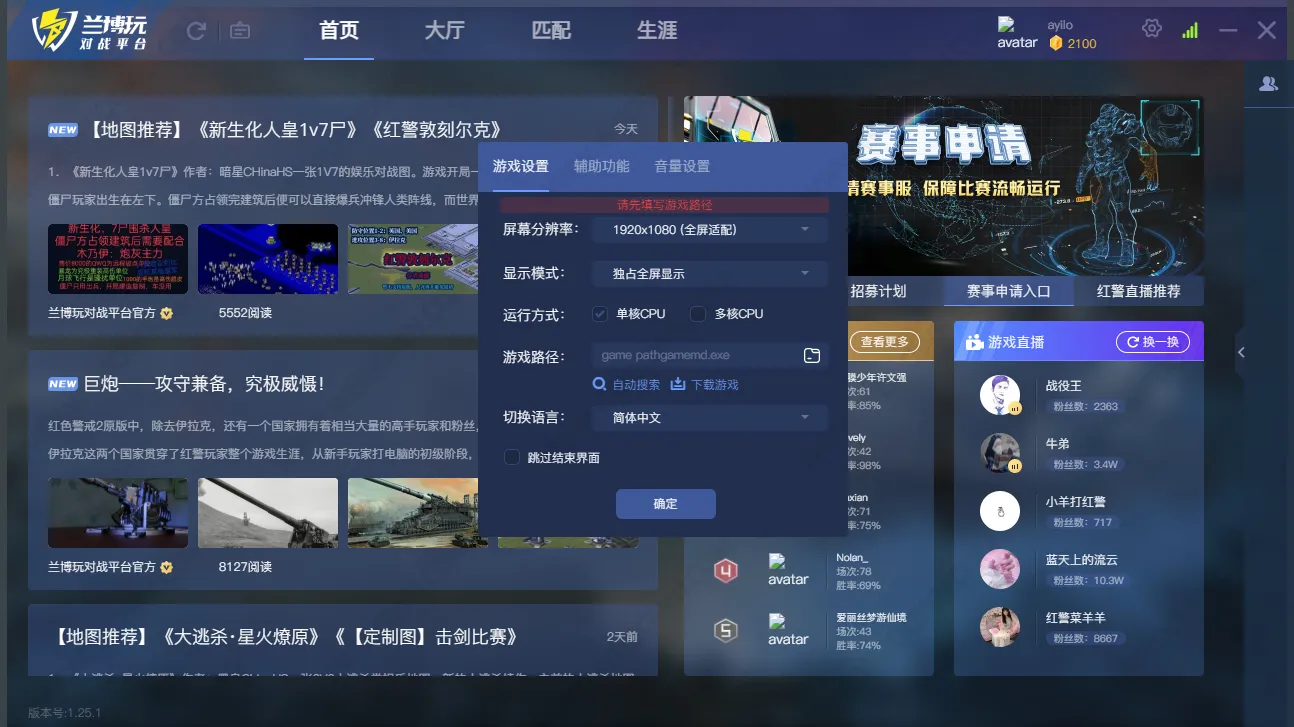Click the 下载游戏 link
This screenshot has height=727, width=1294.
pos(705,384)
